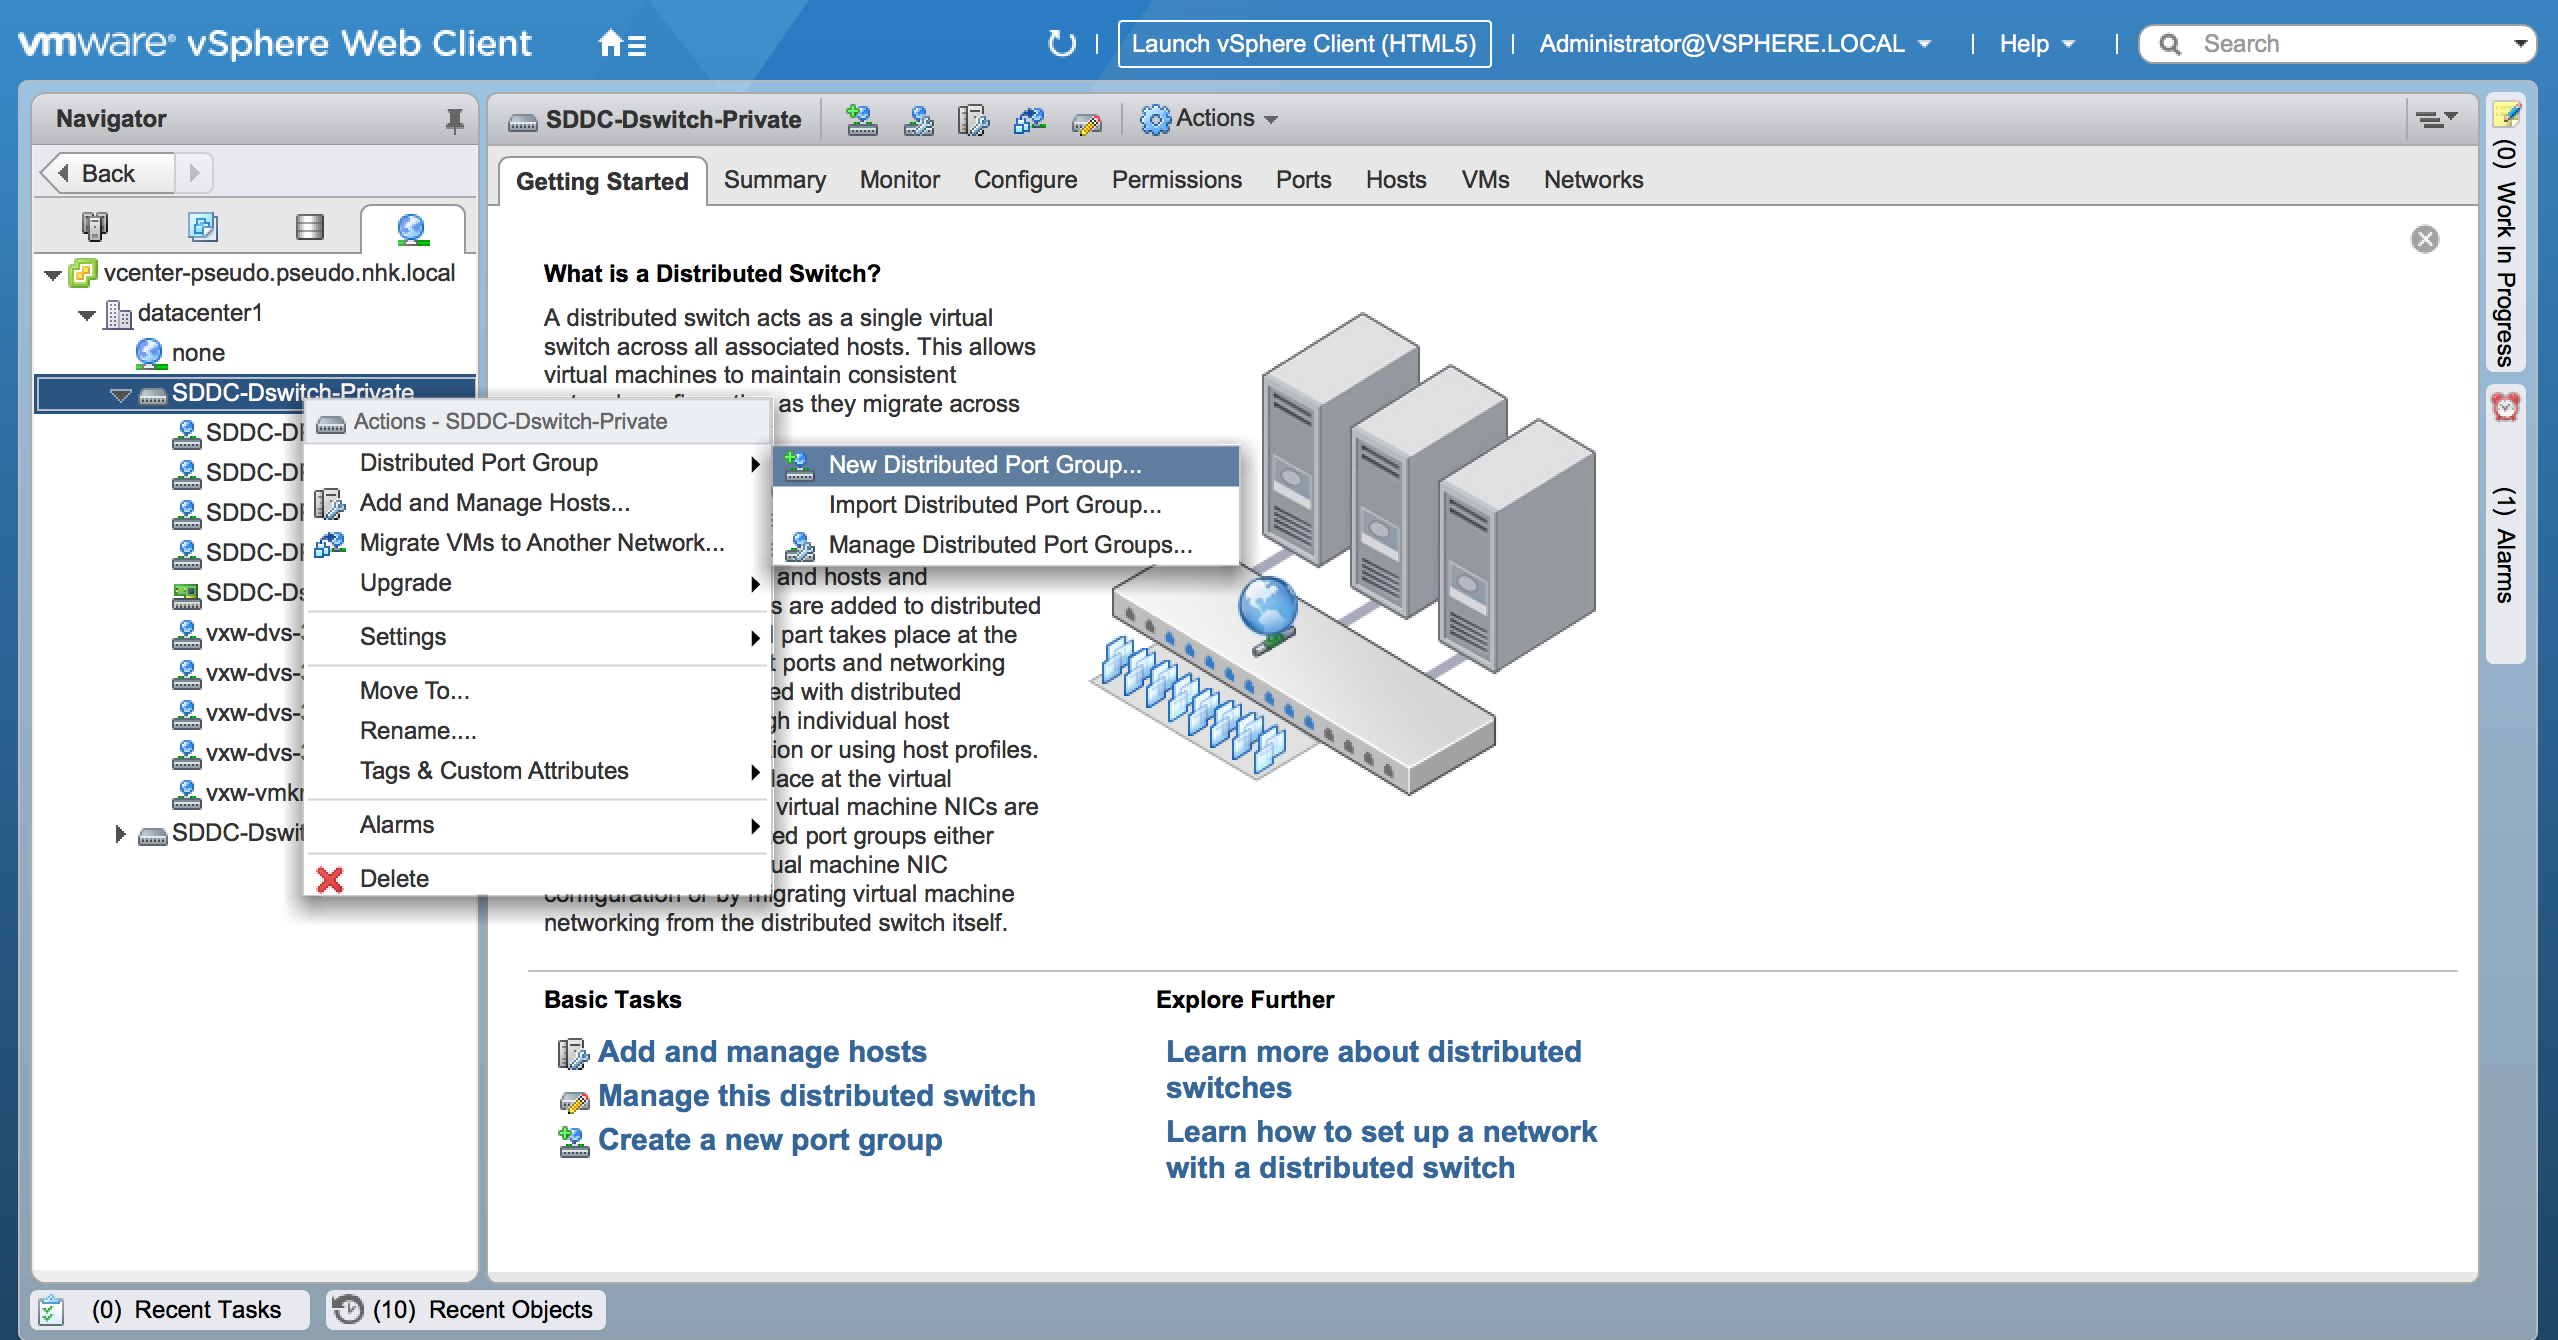Viewport: 2558px width, 1340px height.
Task: Open Distributed Port Group submenu entry
Action: pyautogui.click(x=537, y=463)
